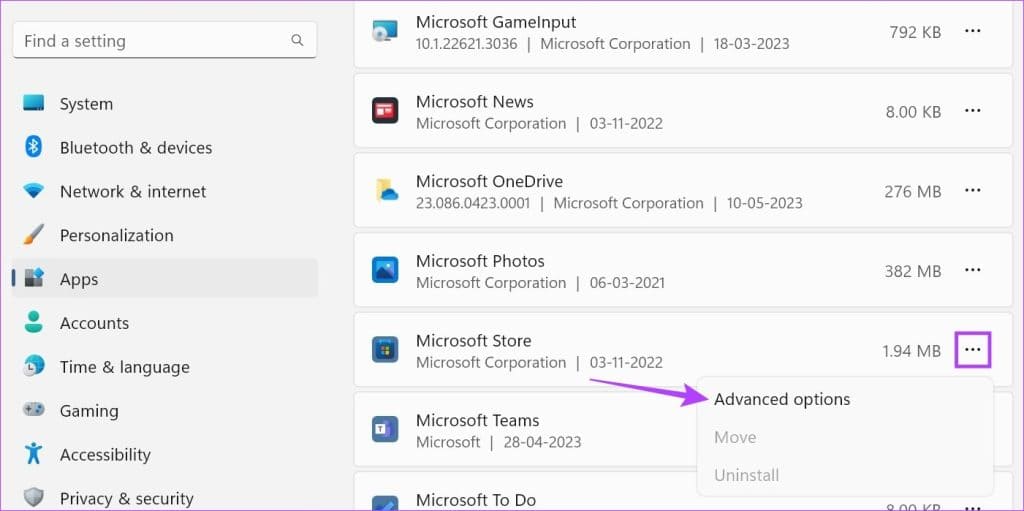Open System settings category
This screenshot has width=1024, height=511.
pos(86,104)
